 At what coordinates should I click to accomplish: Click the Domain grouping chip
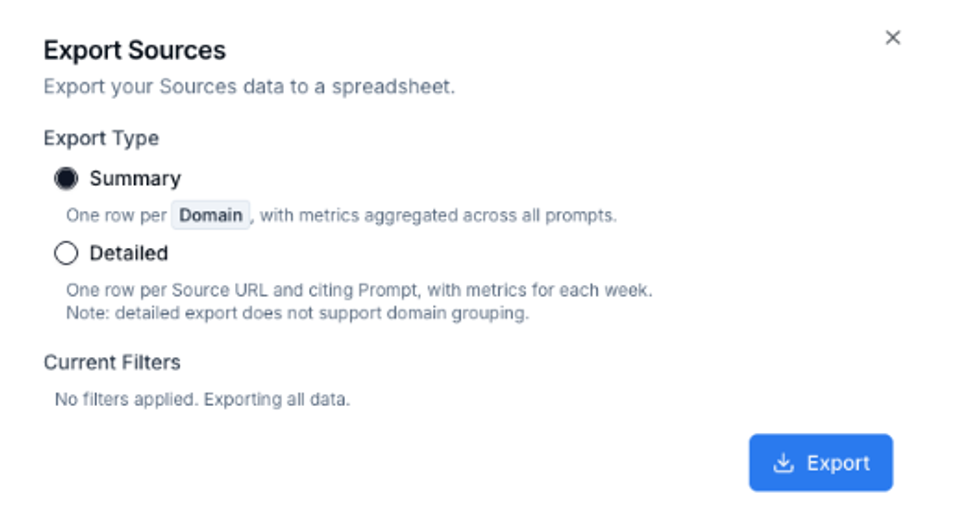coord(211,215)
